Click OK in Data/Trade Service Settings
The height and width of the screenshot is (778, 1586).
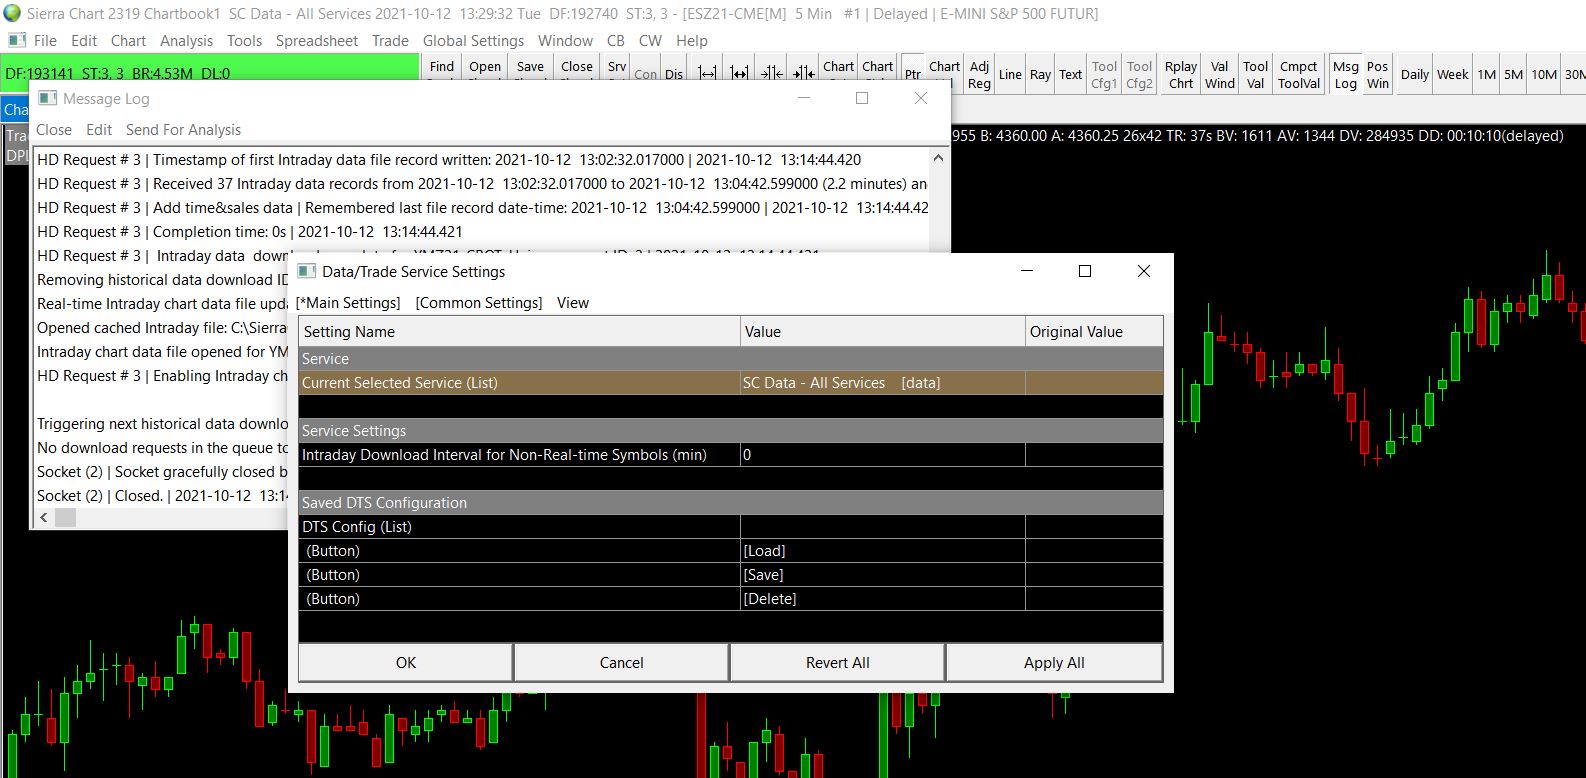pyautogui.click(x=406, y=663)
